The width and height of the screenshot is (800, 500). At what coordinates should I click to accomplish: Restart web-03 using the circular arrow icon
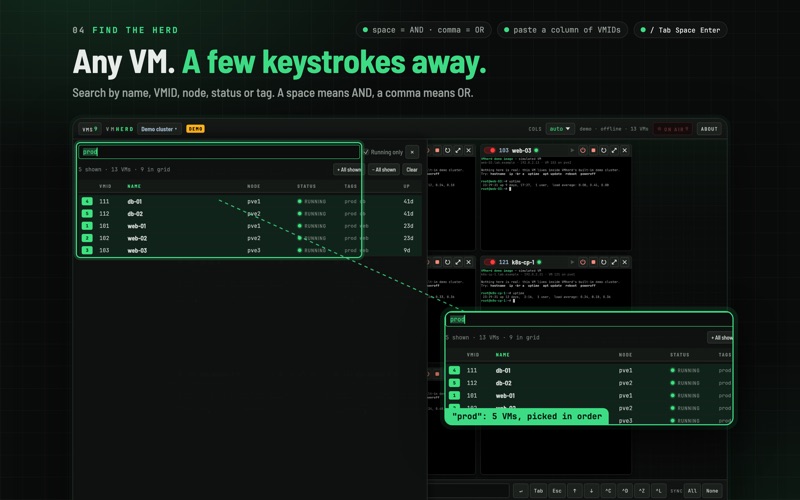click(604, 151)
